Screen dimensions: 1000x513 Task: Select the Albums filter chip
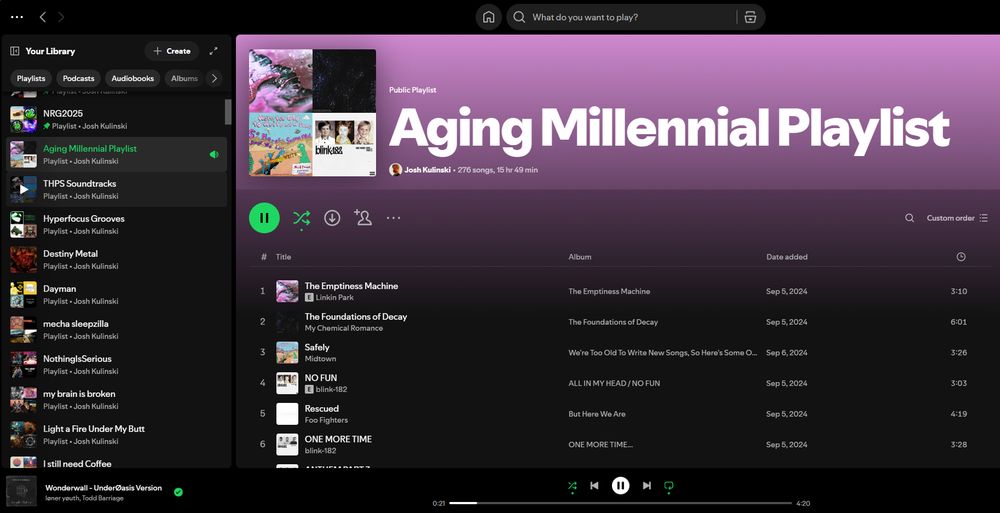pyautogui.click(x=184, y=78)
